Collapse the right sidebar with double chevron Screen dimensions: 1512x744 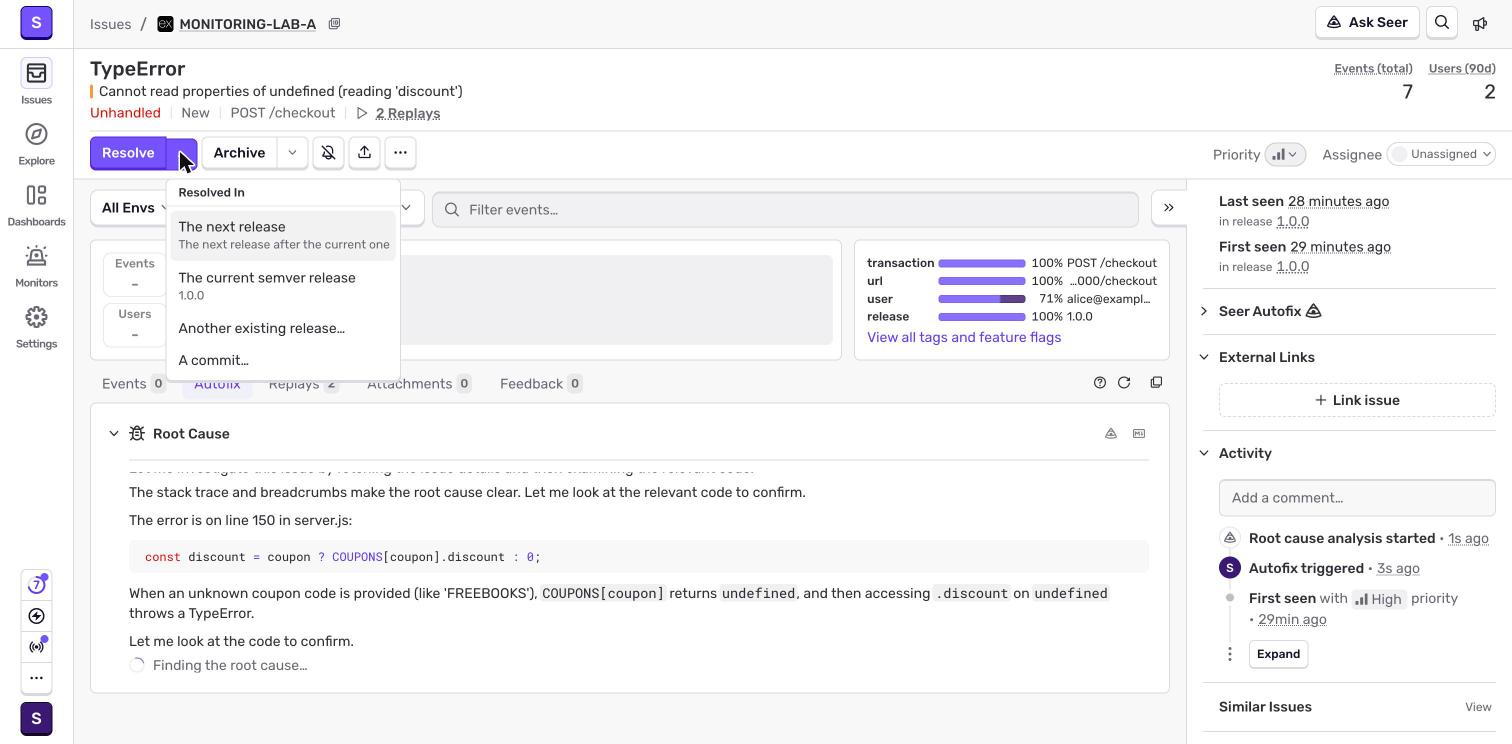[x=1168, y=208]
